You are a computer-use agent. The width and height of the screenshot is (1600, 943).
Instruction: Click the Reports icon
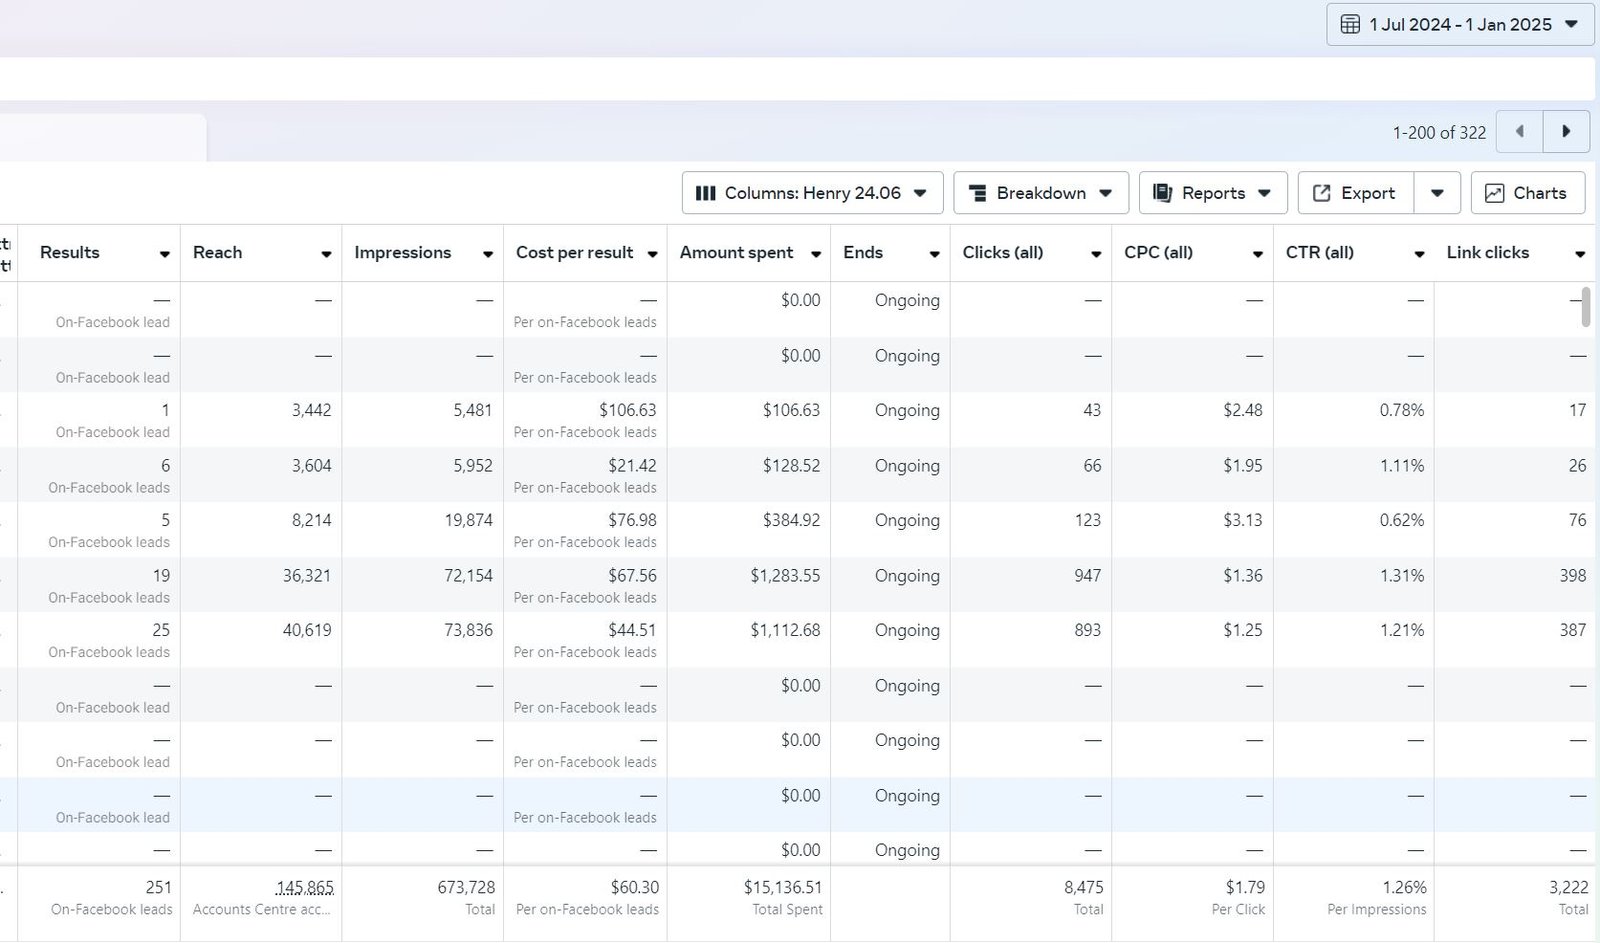click(1162, 193)
